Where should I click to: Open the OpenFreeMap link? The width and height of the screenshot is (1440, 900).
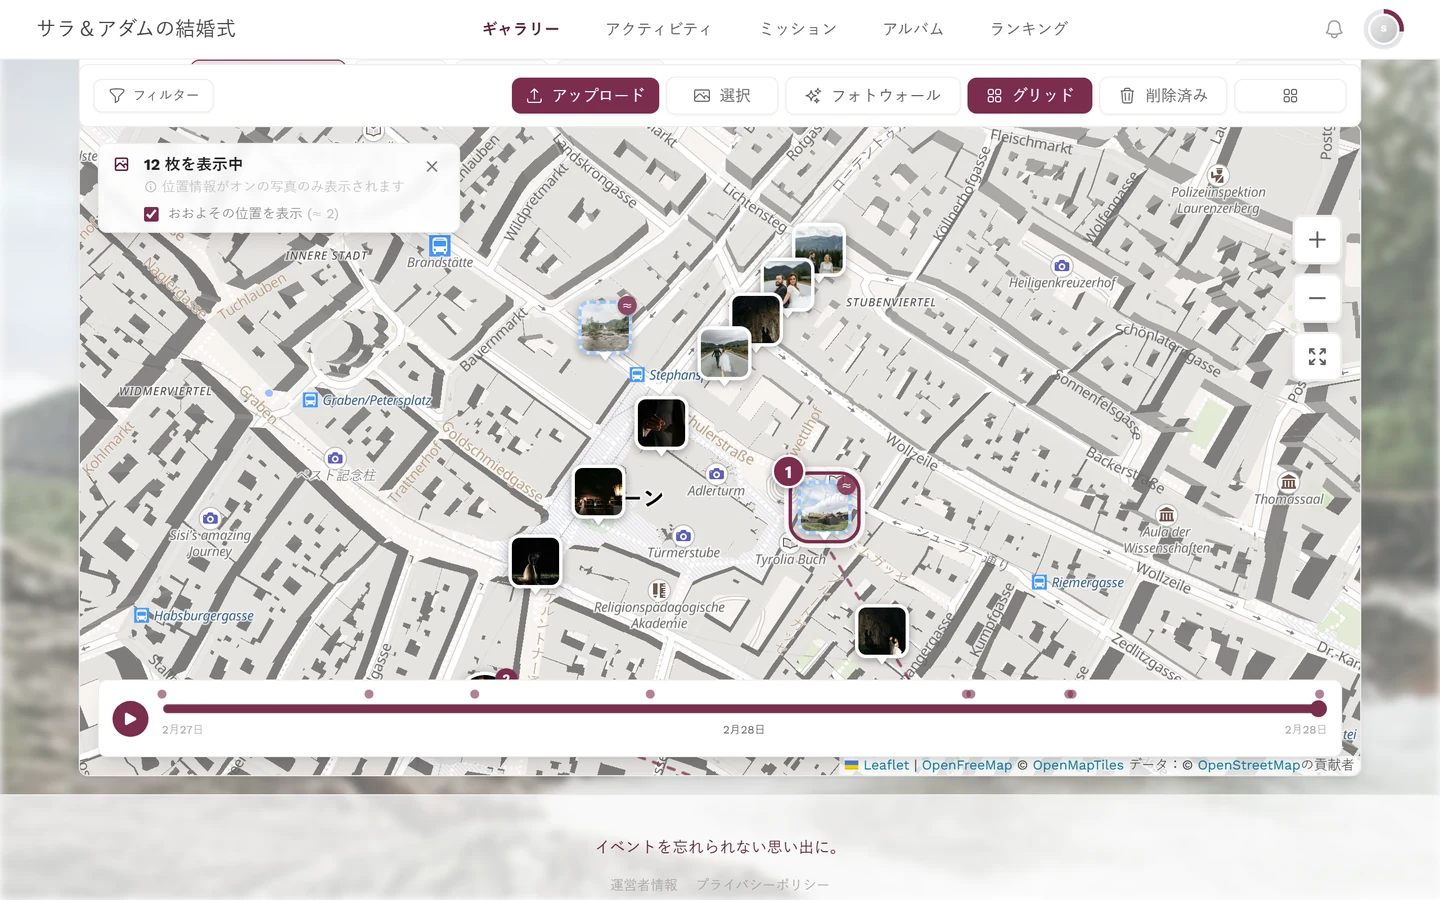[967, 765]
